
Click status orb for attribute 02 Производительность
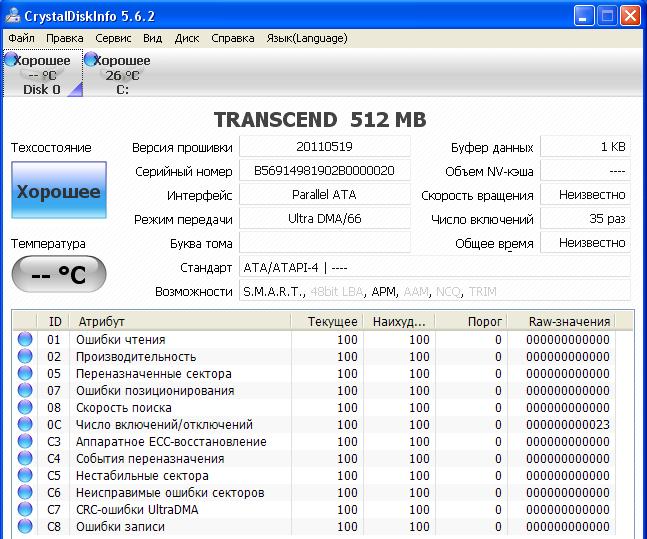click(x=25, y=356)
